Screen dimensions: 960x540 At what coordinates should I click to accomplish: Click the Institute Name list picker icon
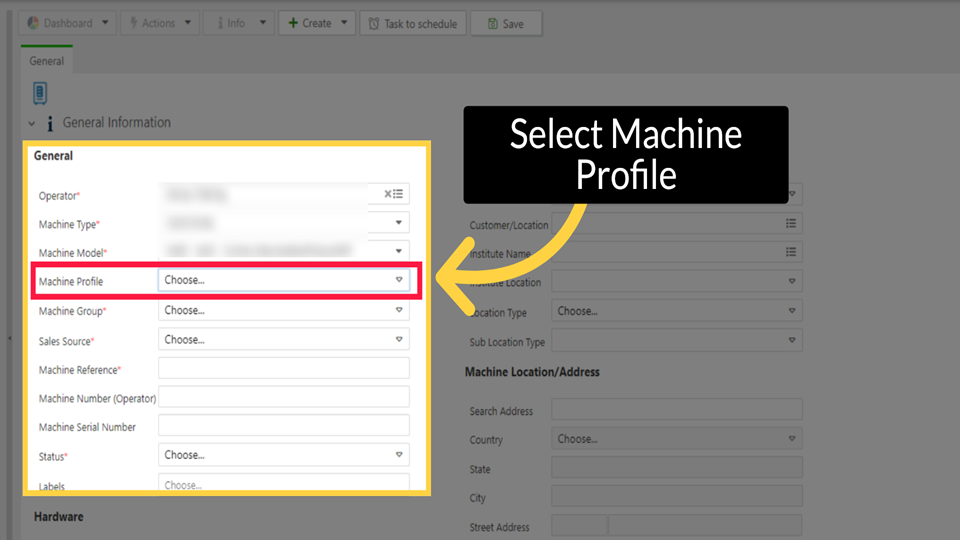point(791,253)
